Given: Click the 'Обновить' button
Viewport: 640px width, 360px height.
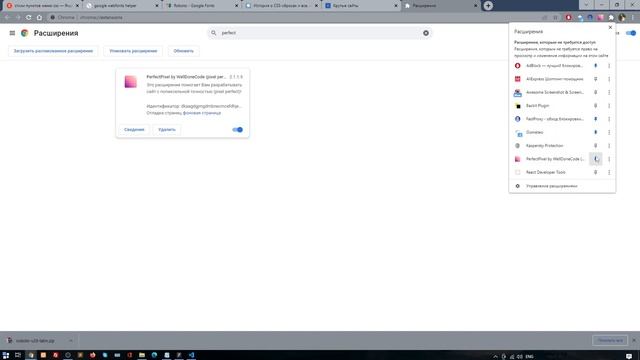Looking at the screenshot, I should click(183, 51).
